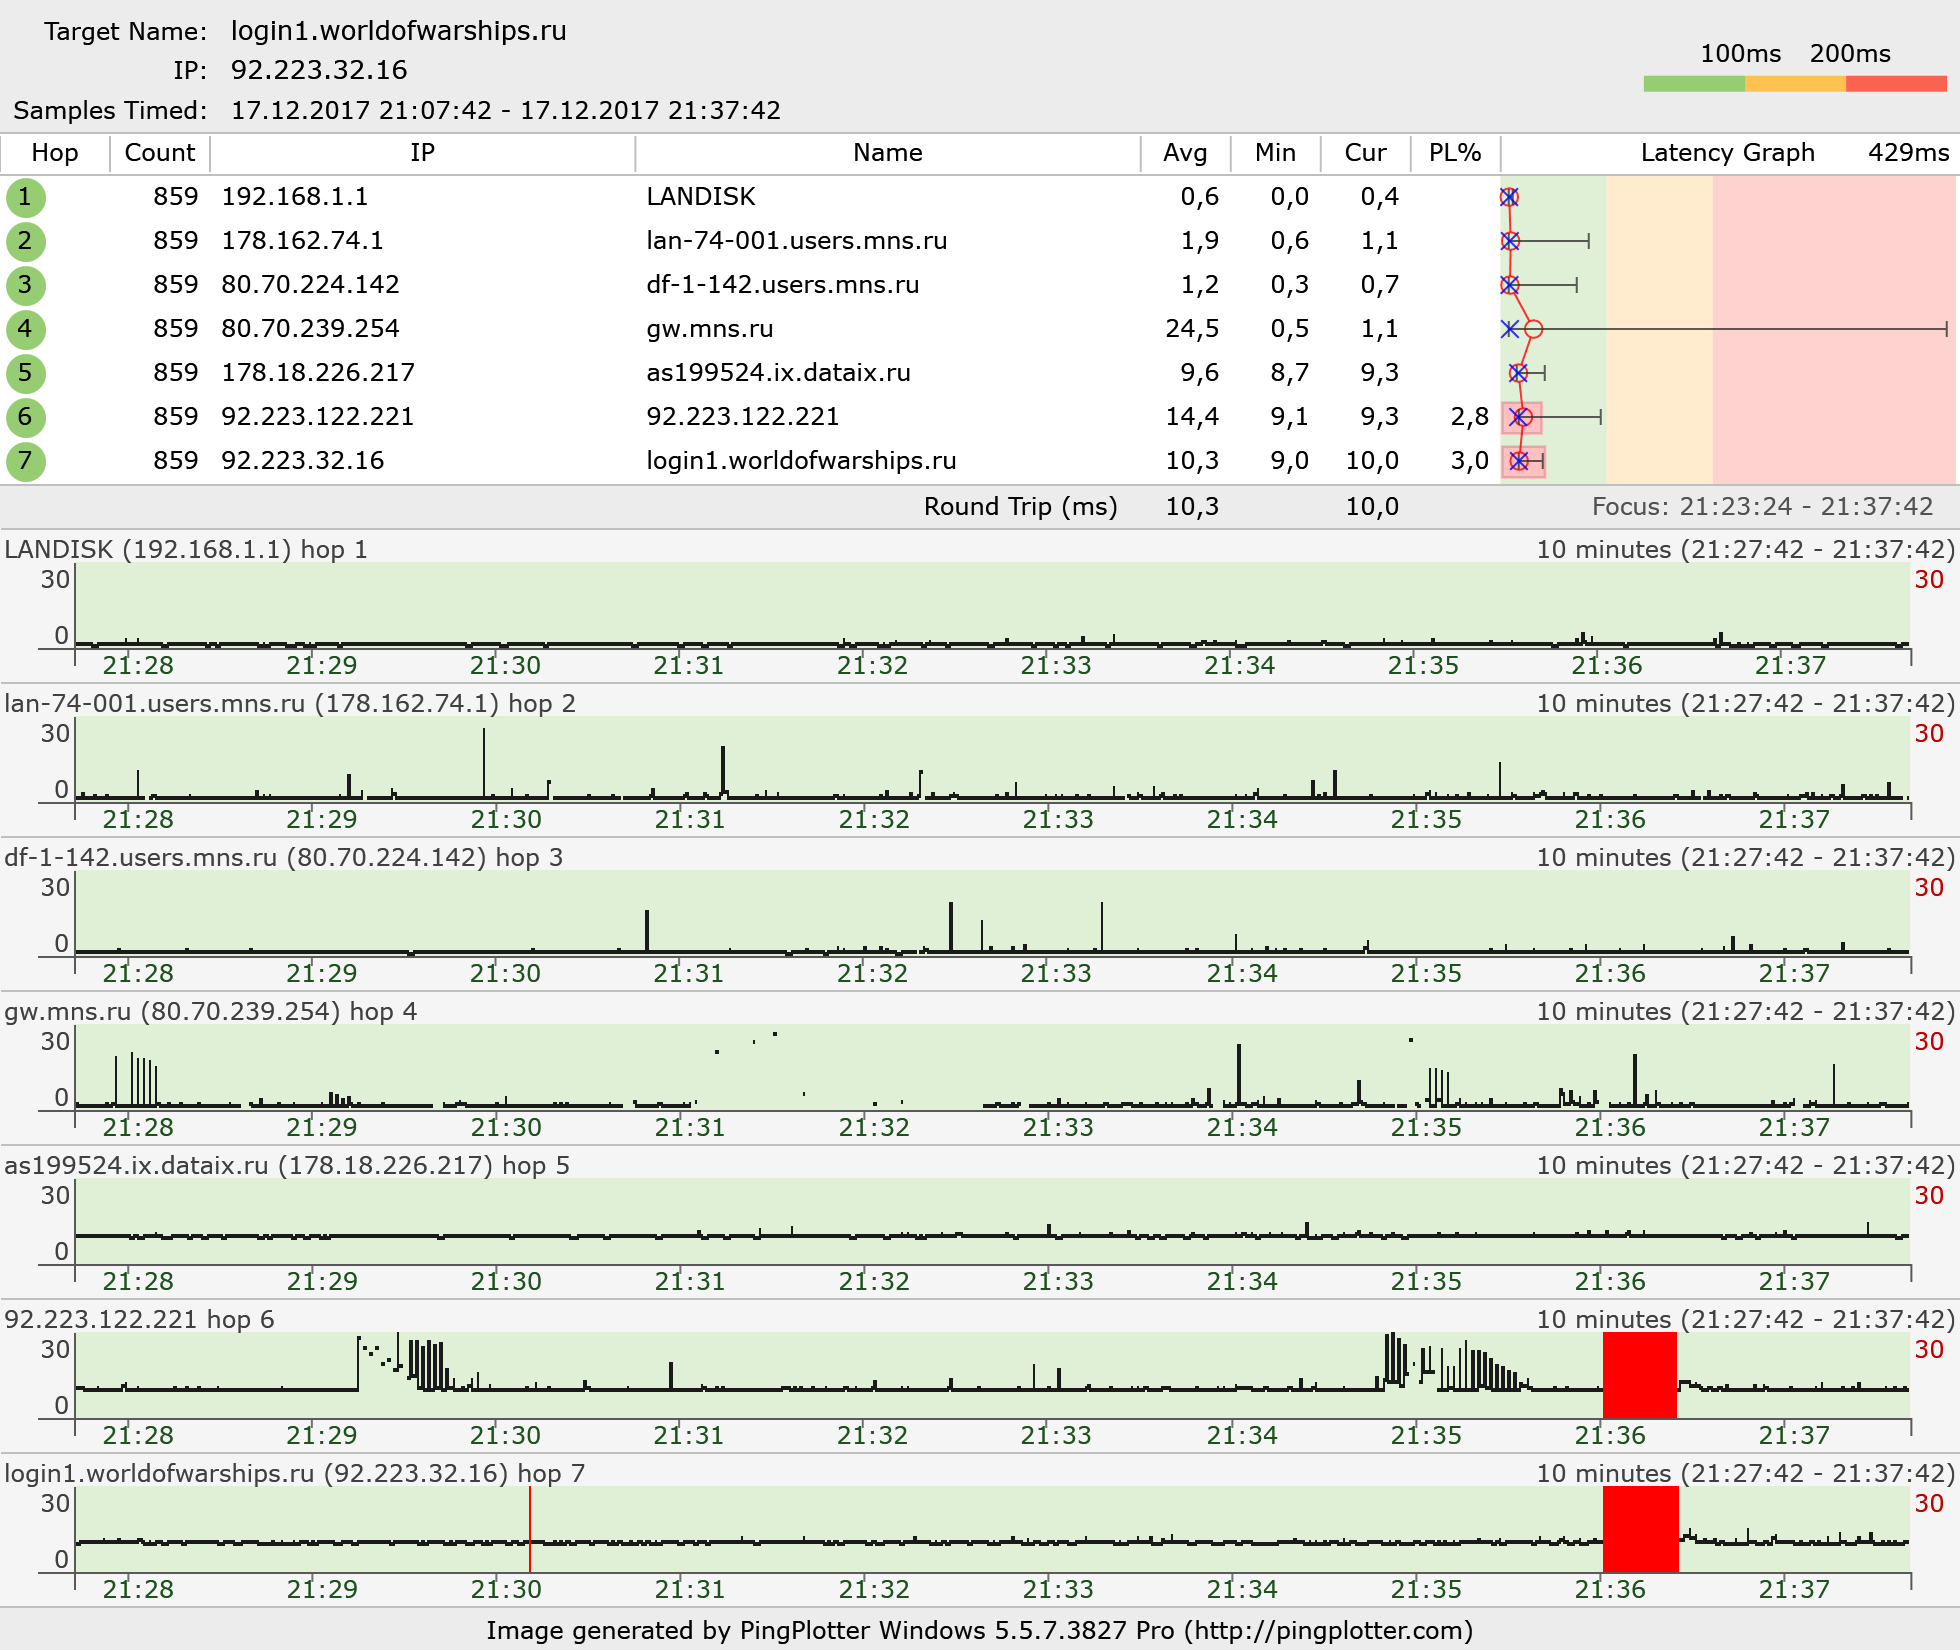Viewport: 1960px width, 1650px height.
Task: Click the Avg column header
Action: pyautogui.click(x=1185, y=153)
